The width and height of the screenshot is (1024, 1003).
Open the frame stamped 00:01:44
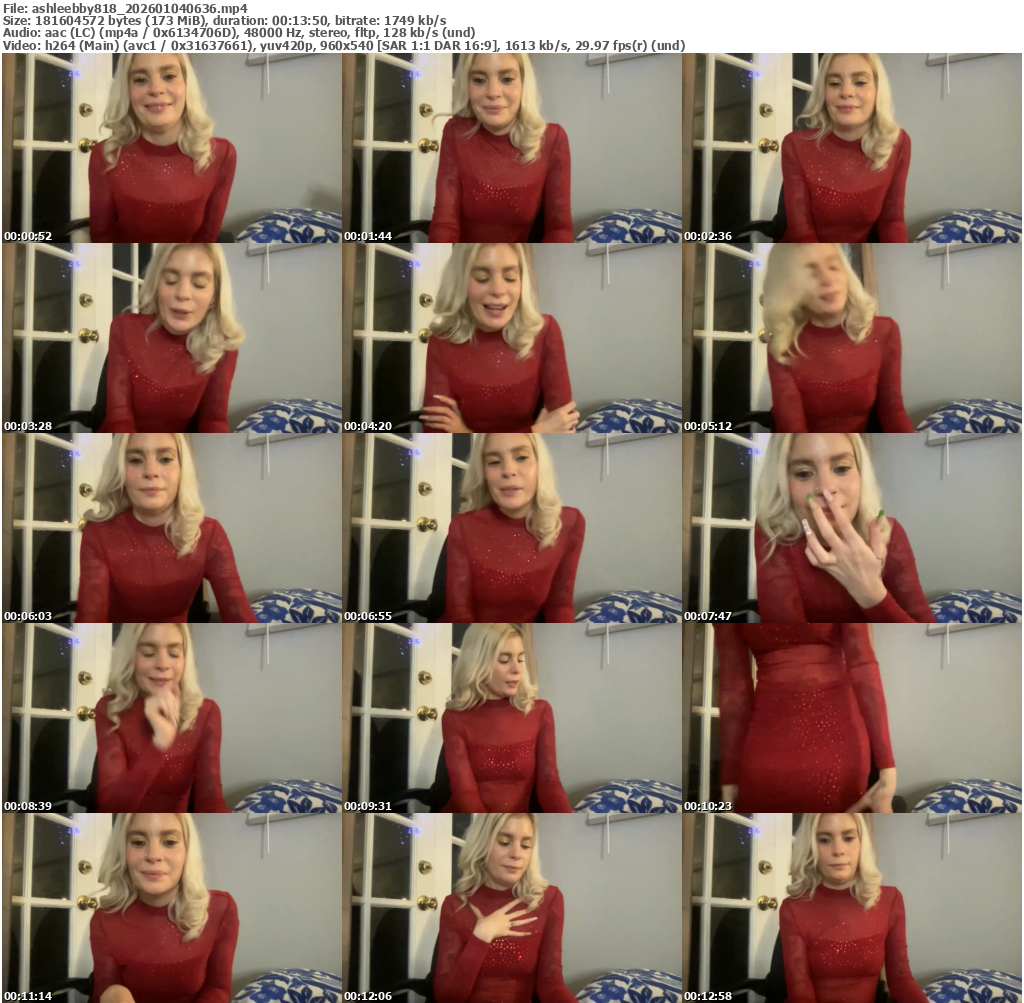click(512, 148)
